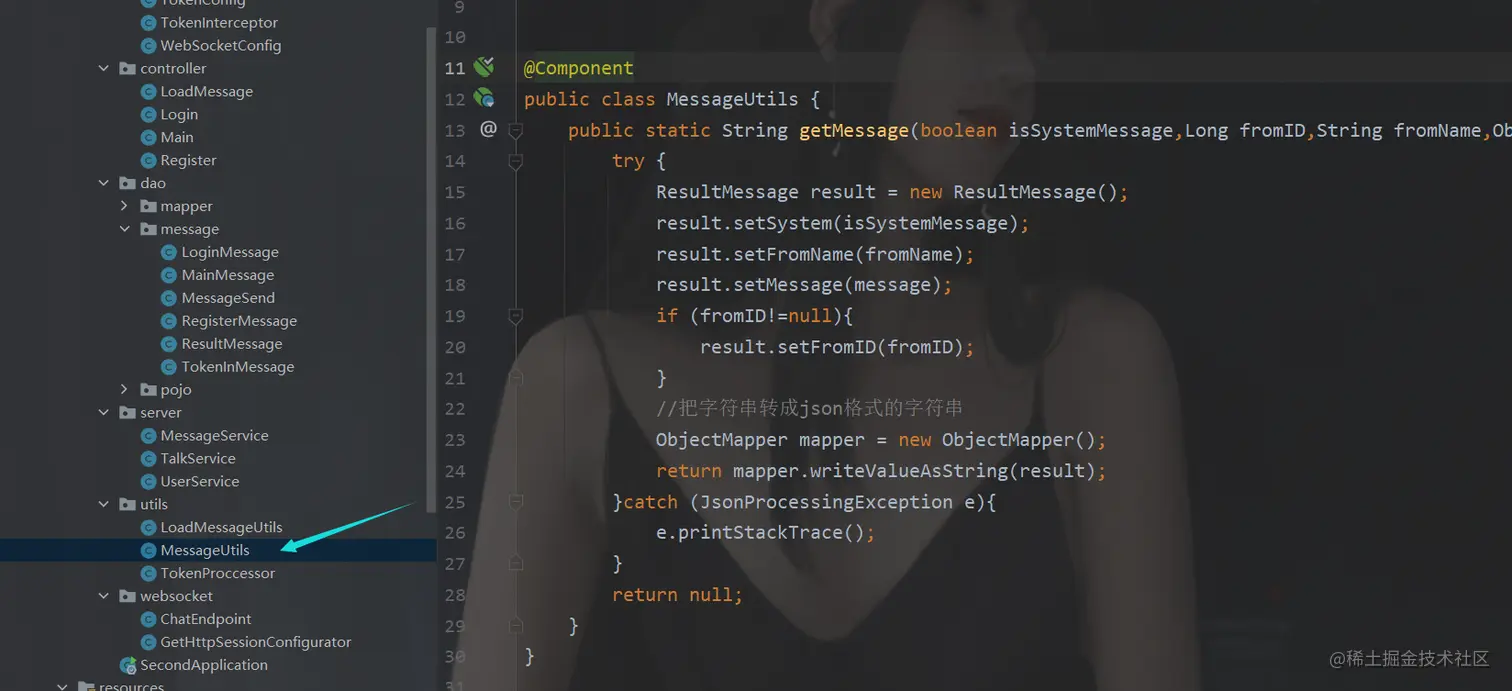Open the MessageSend class

[x=228, y=298]
